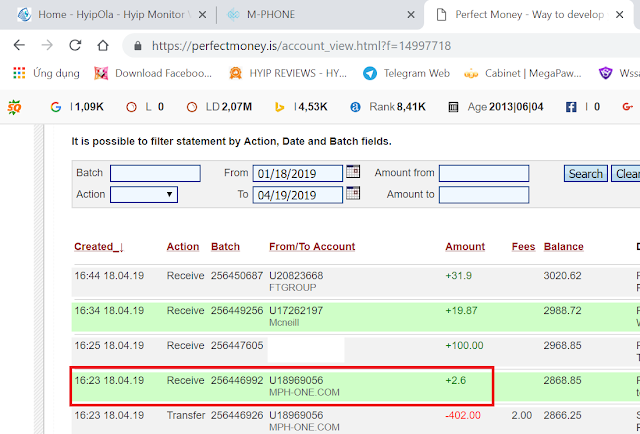The height and width of the screenshot is (434, 640).
Task: Click batch number 256446926
Action: [x=237, y=415]
